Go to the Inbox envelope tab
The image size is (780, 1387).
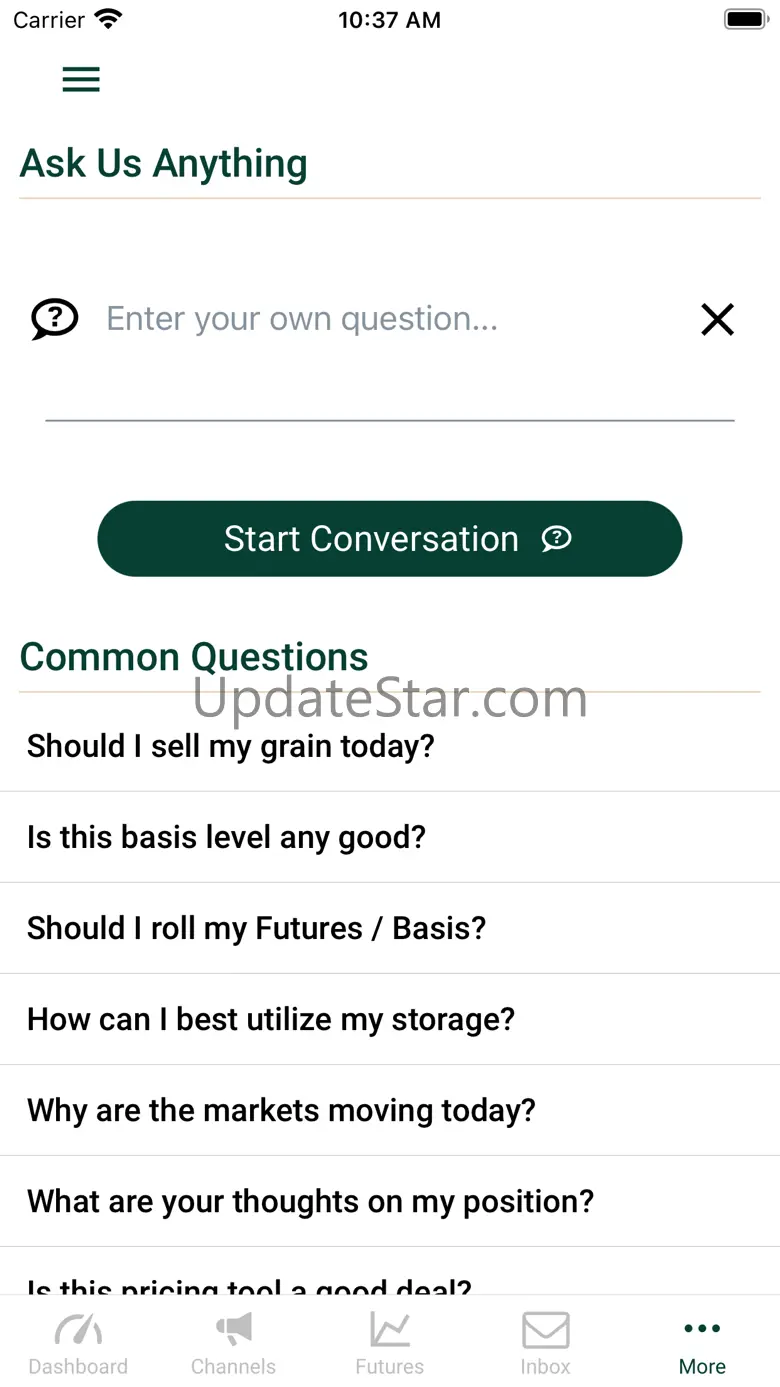[x=546, y=1343]
